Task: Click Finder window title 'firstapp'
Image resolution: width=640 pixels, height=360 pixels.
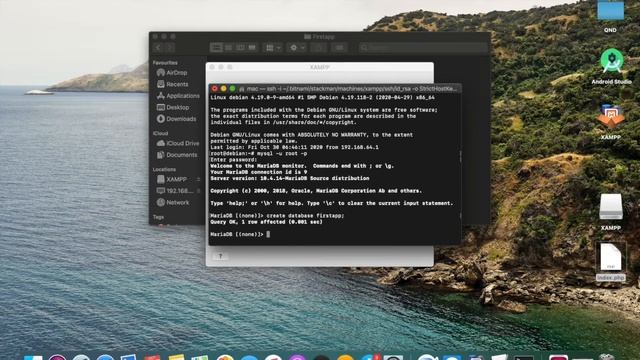Action: click(x=319, y=37)
